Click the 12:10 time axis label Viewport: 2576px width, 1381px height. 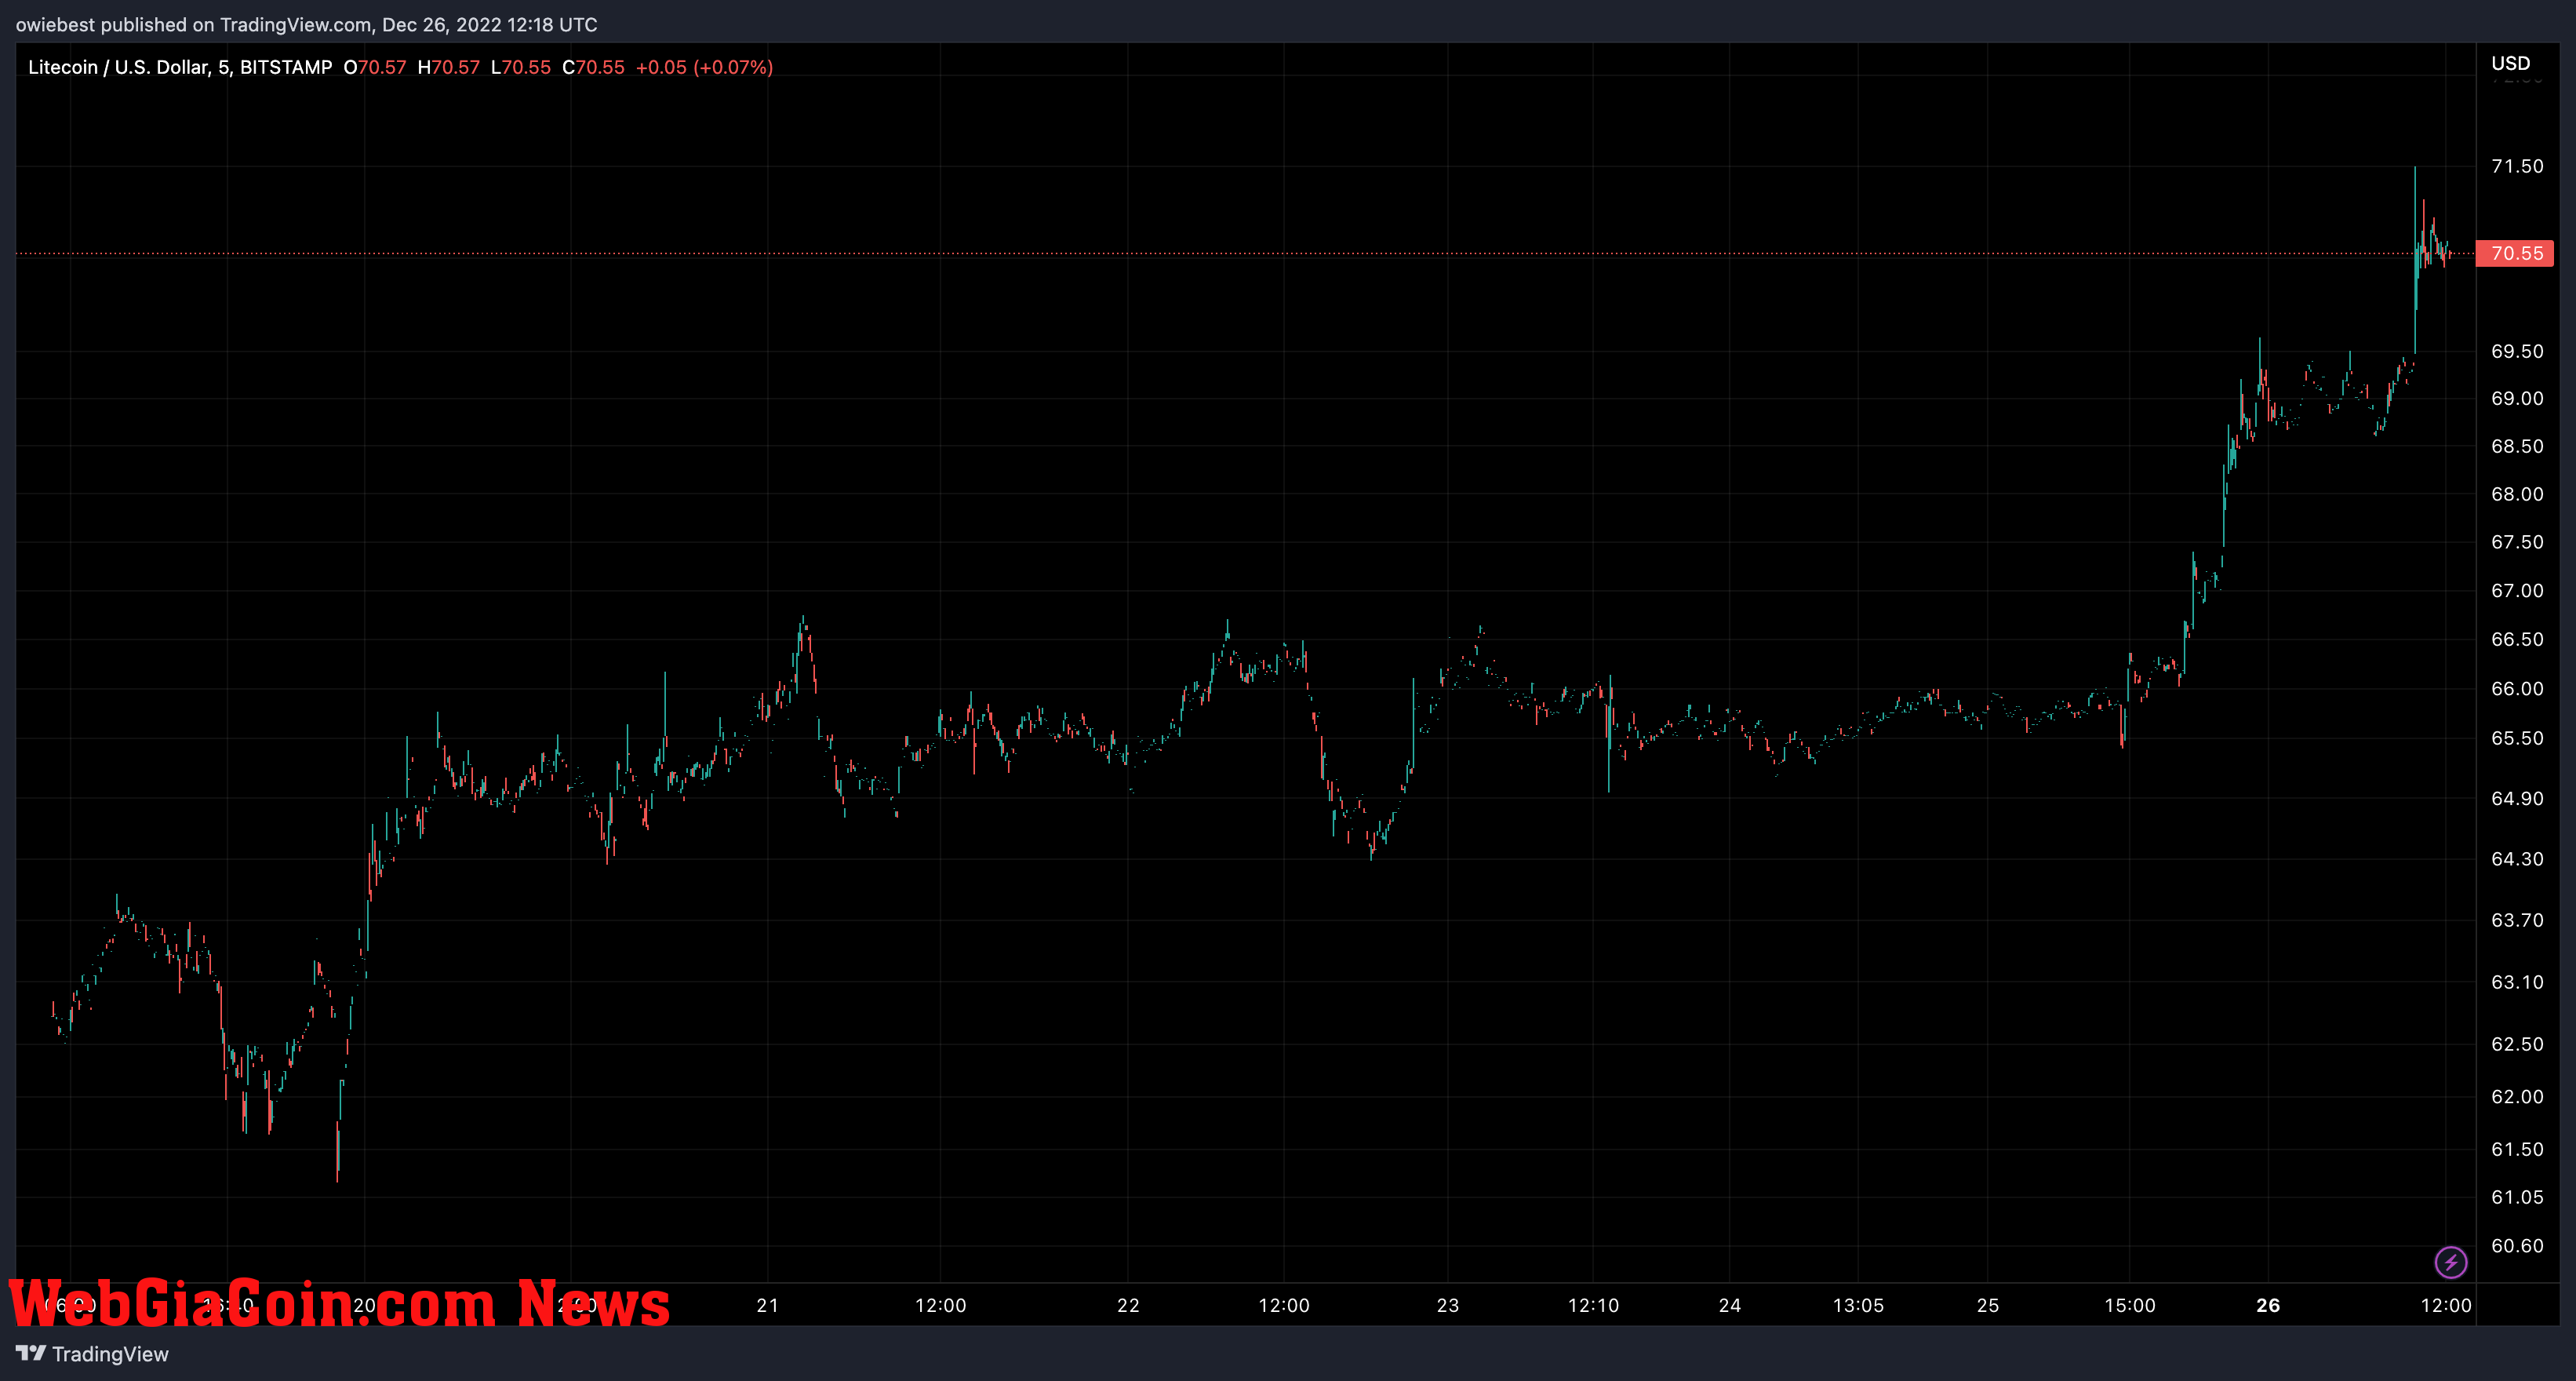pyautogui.click(x=1593, y=1305)
